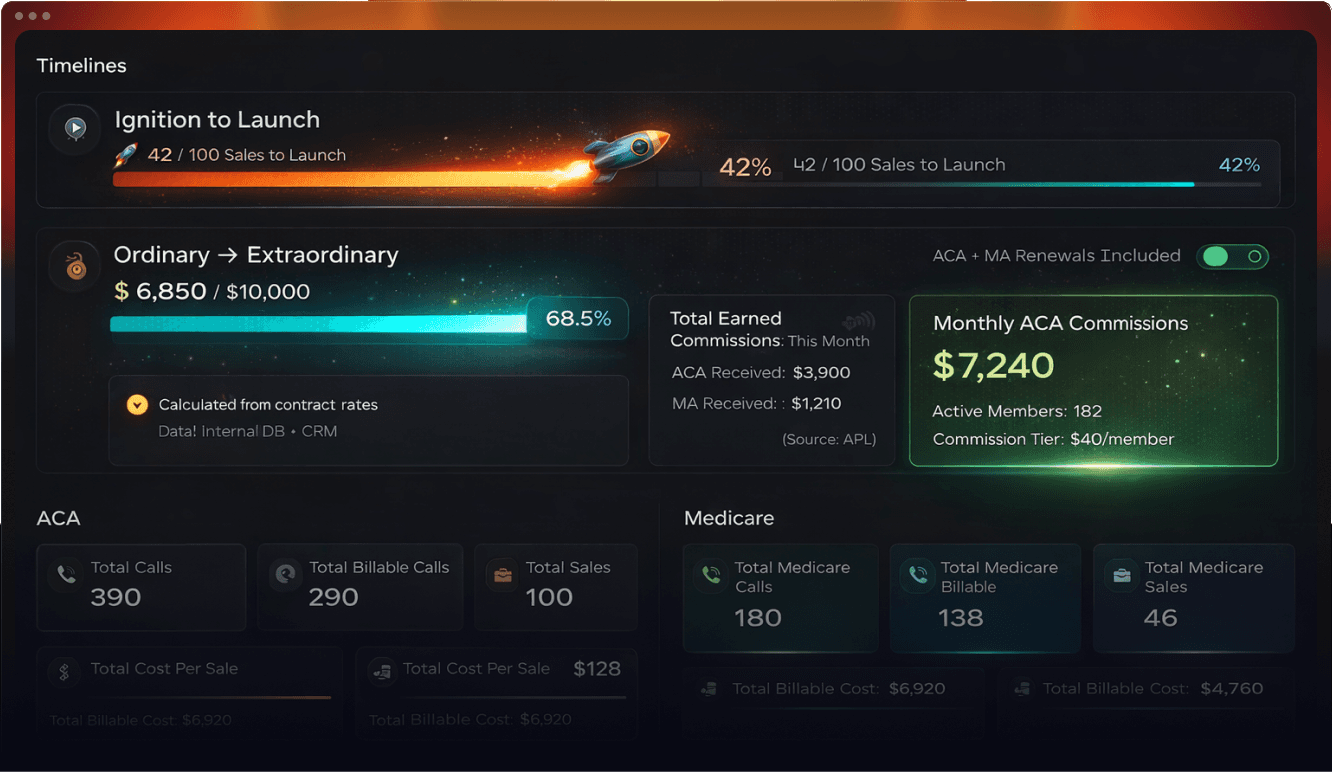This screenshot has width=1332, height=772.
Task: Click the 68.5% progress badge
Action: point(577,319)
